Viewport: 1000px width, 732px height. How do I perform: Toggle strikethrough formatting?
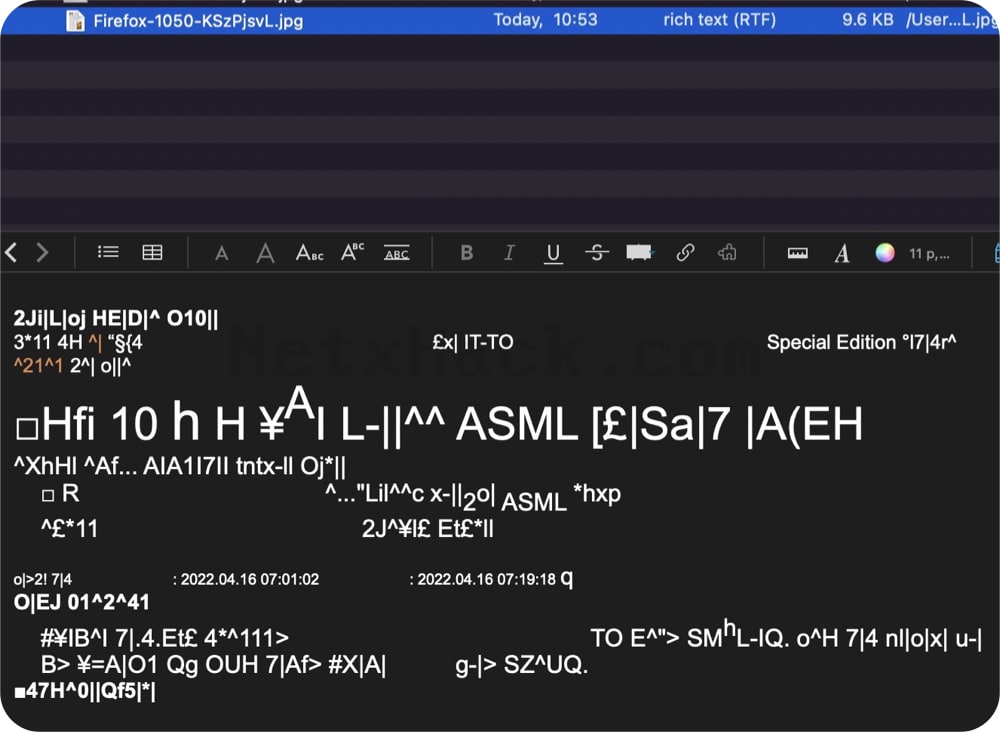[x=596, y=253]
